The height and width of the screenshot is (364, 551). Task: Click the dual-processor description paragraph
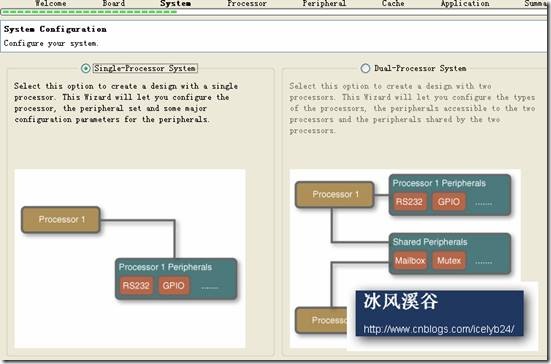tap(412, 108)
